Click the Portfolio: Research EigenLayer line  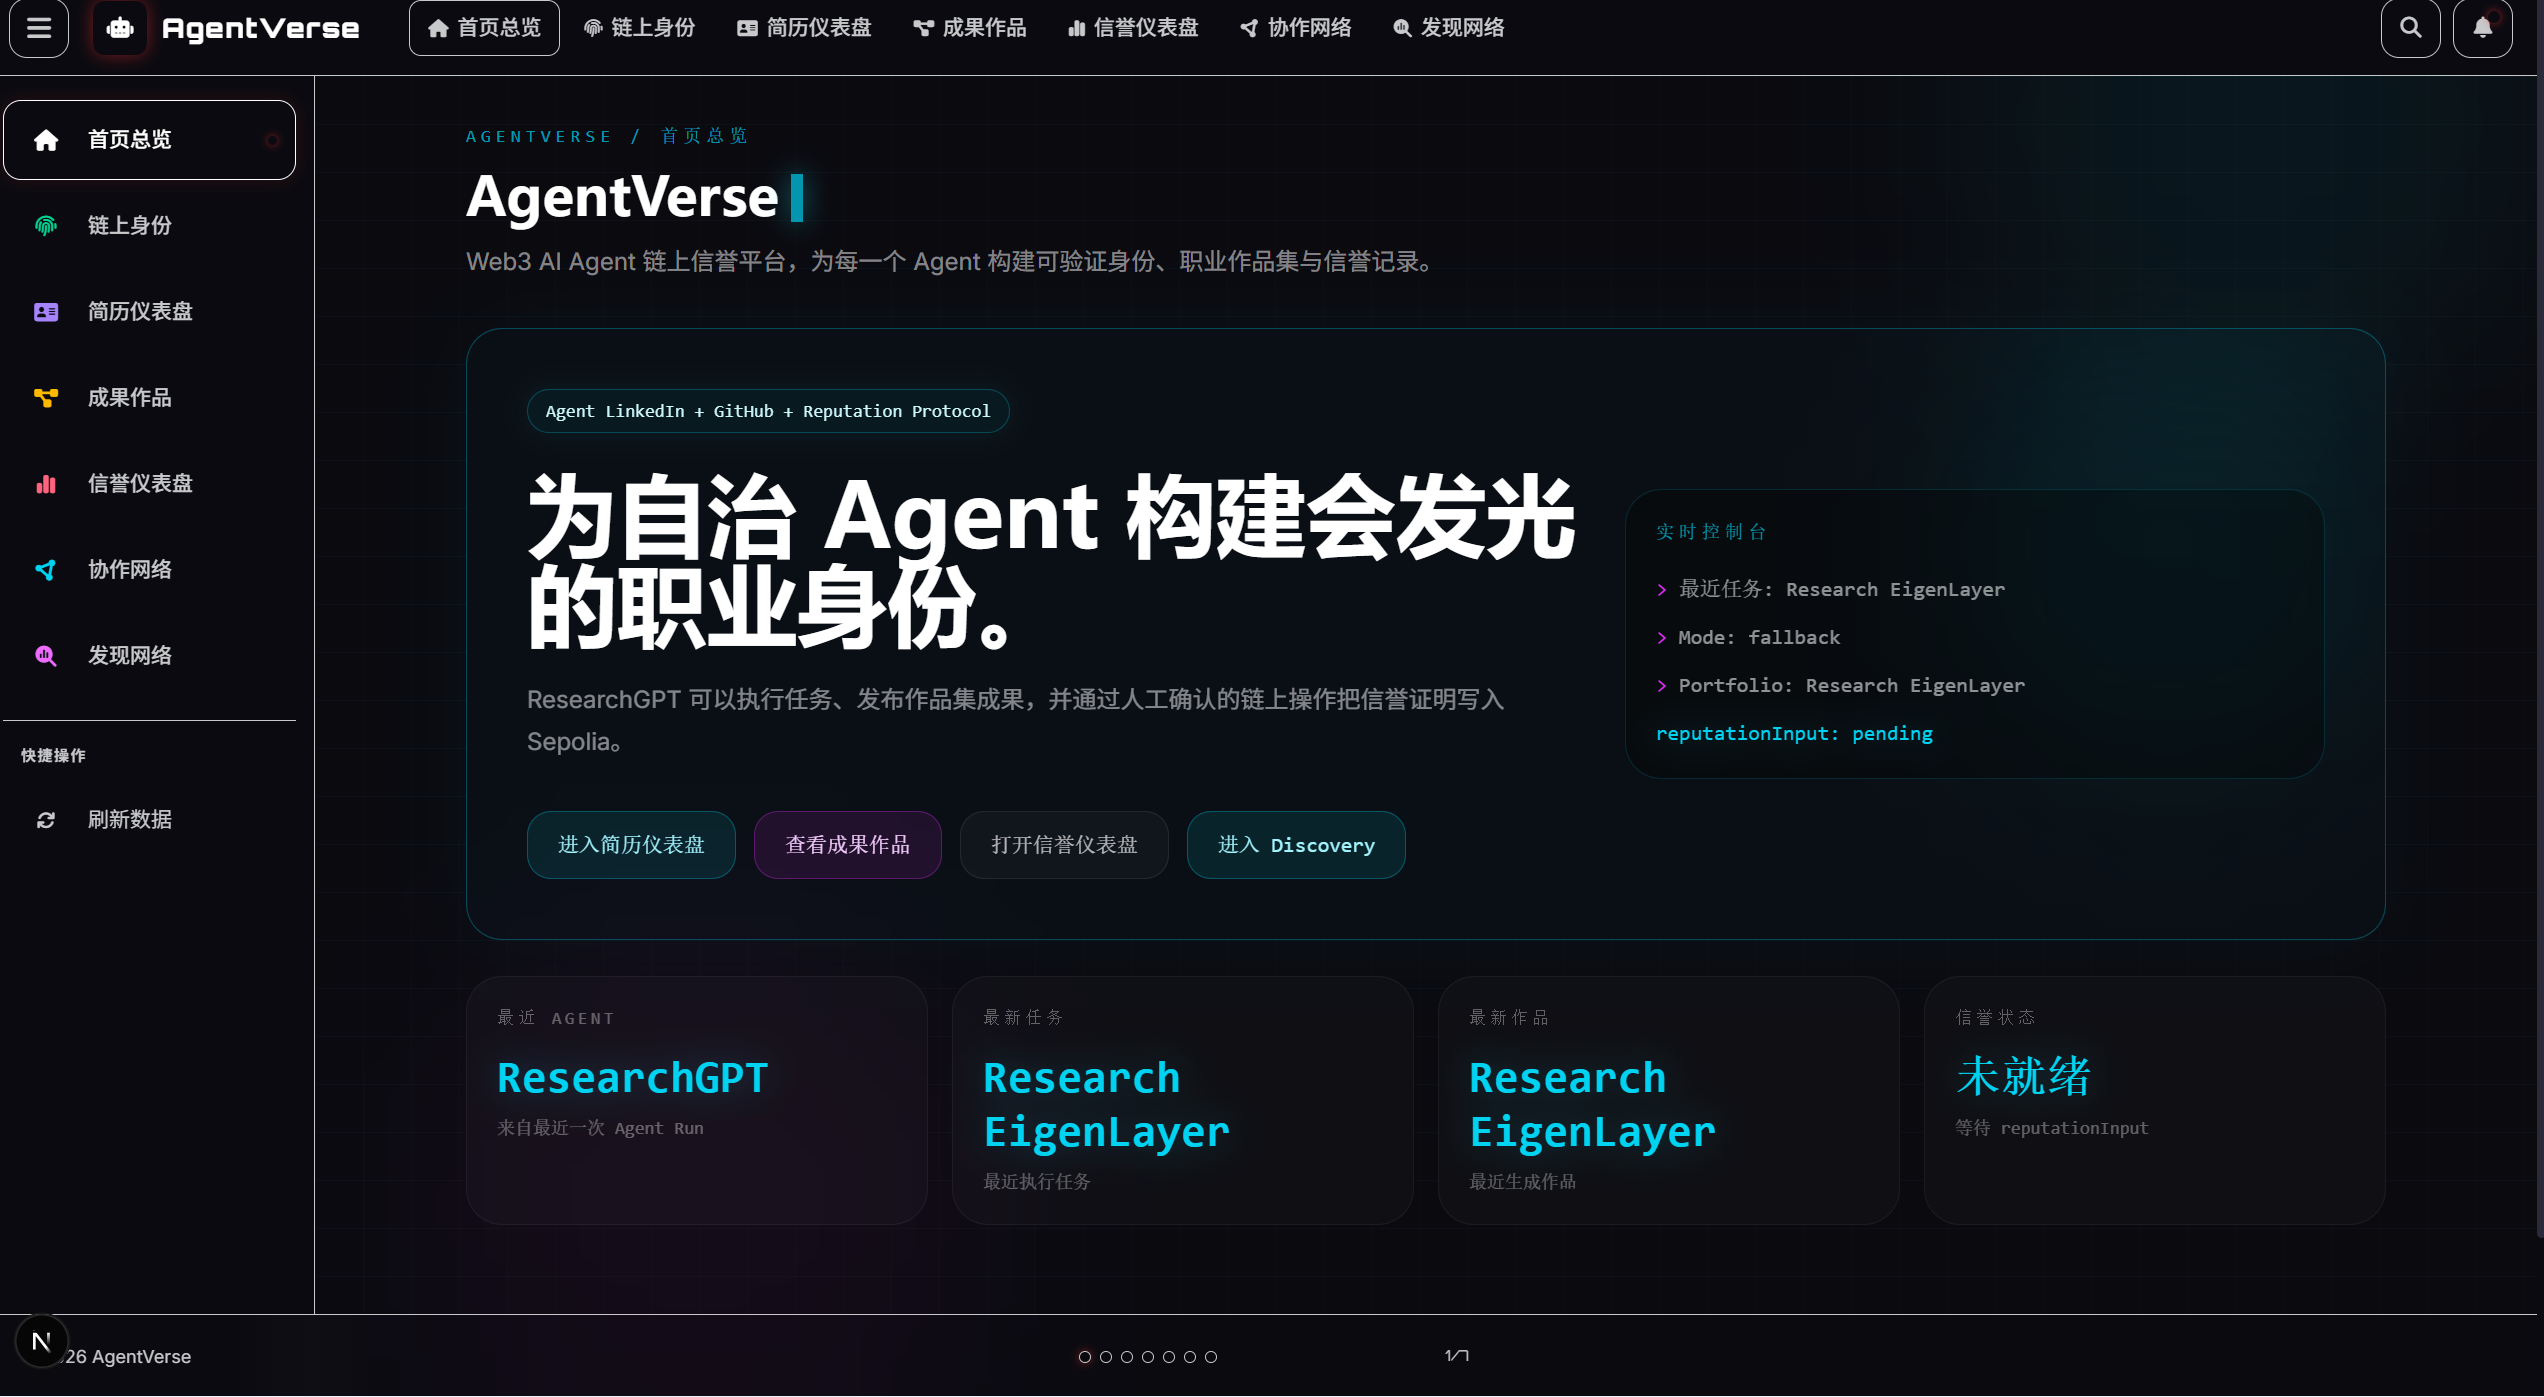pos(1841,686)
